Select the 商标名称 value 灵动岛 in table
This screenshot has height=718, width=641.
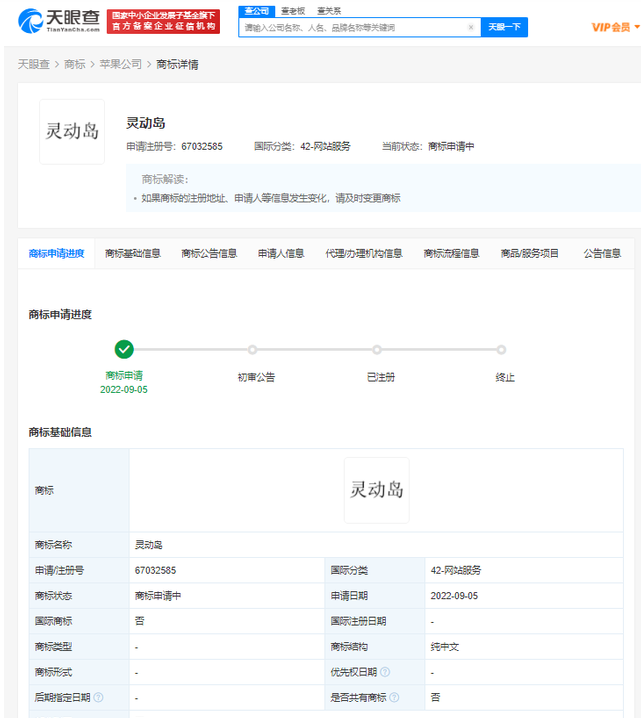tap(148, 545)
